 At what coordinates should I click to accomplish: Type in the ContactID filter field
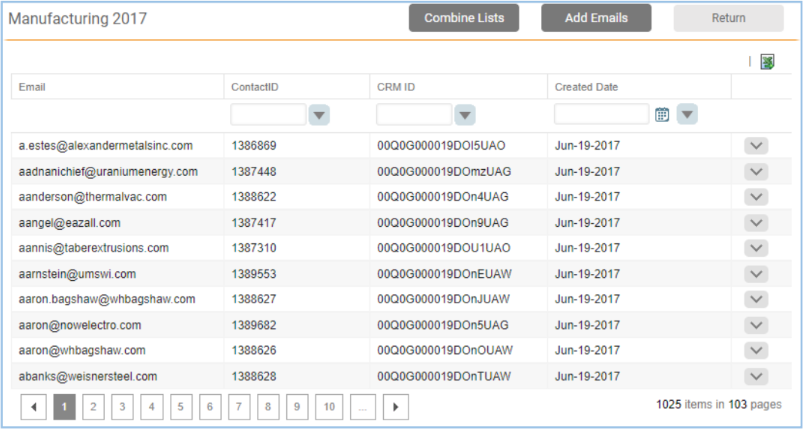coord(268,115)
